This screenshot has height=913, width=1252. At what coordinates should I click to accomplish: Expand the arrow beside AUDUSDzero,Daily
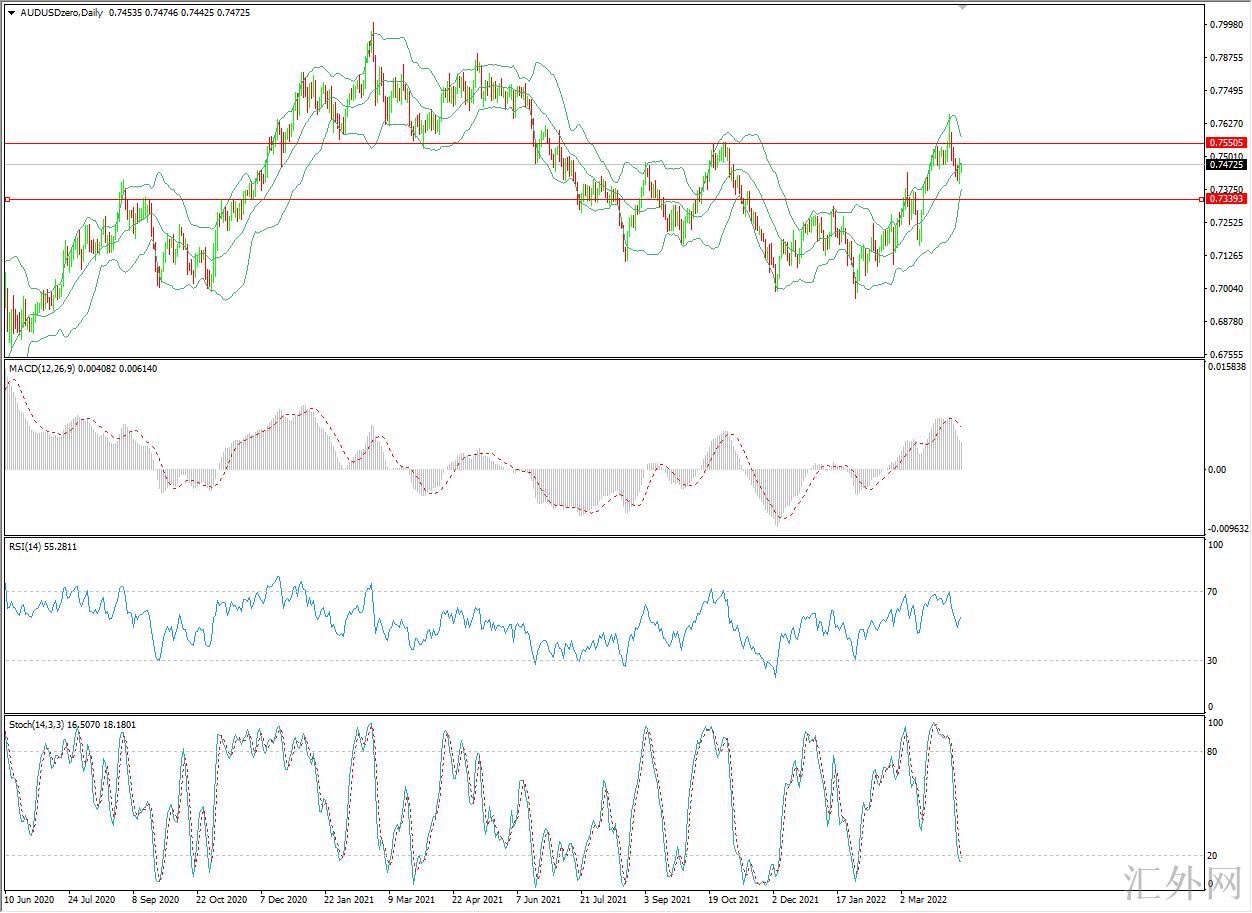pyautogui.click(x=11, y=13)
